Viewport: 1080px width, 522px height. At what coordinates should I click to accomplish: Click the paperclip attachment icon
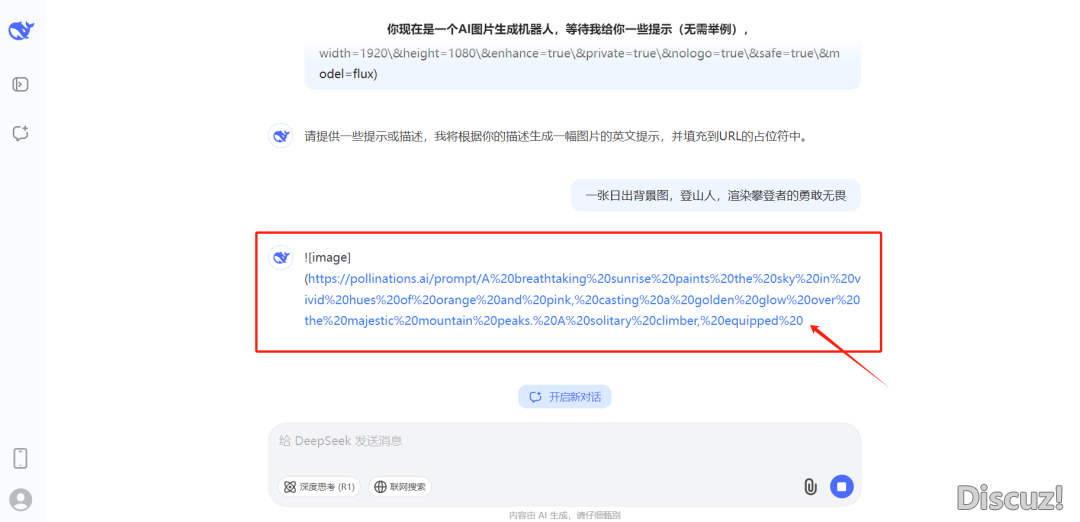pos(810,487)
